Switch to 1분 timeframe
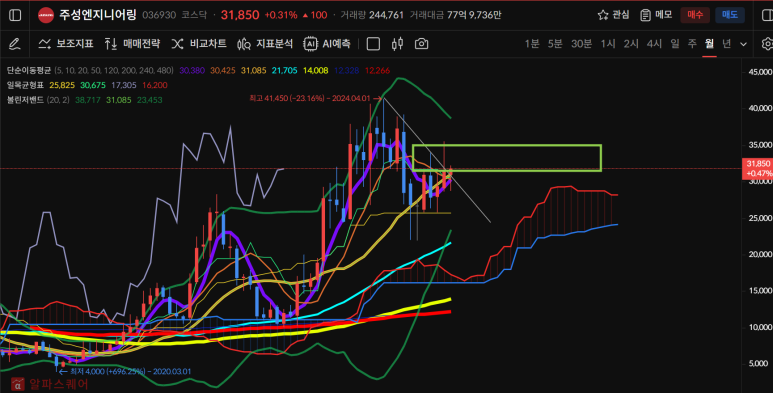The width and height of the screenshot is (773, 393). [532, 44]
